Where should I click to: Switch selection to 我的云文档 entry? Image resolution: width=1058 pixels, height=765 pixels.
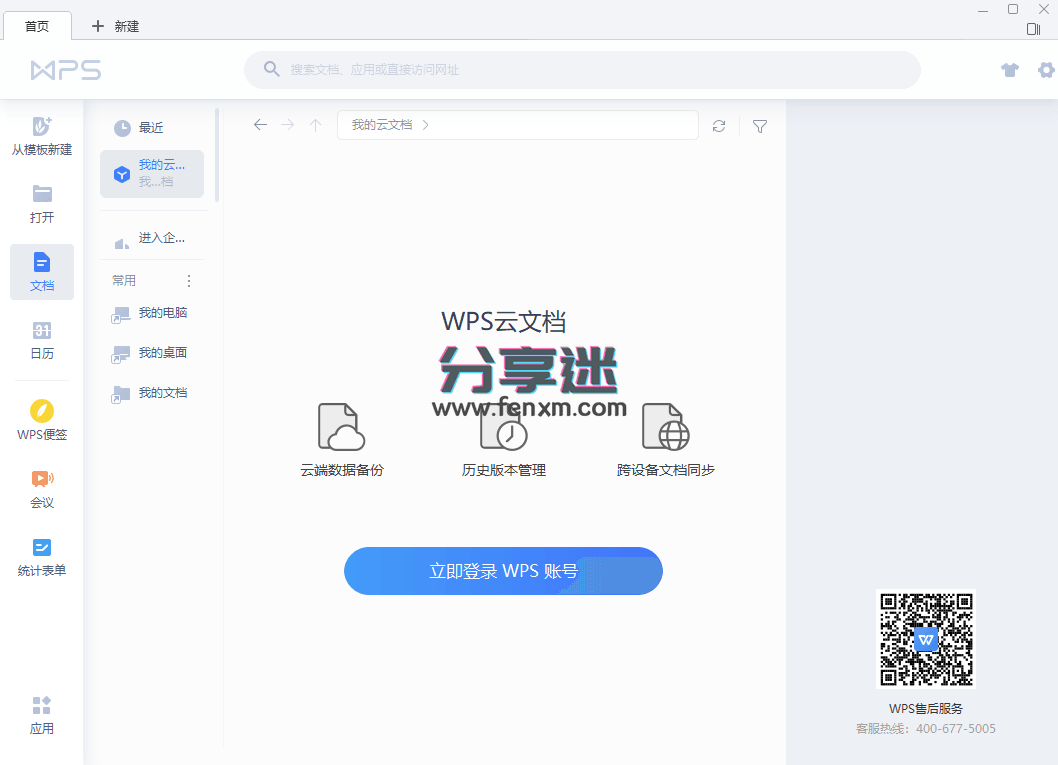(x=151, y=173)
